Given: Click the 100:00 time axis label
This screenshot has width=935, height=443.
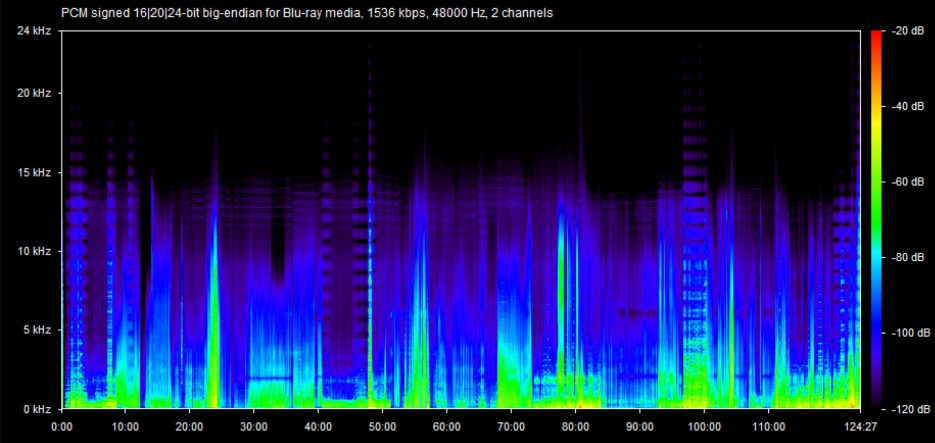Looking at the screenshot, I should pos(704,427).
